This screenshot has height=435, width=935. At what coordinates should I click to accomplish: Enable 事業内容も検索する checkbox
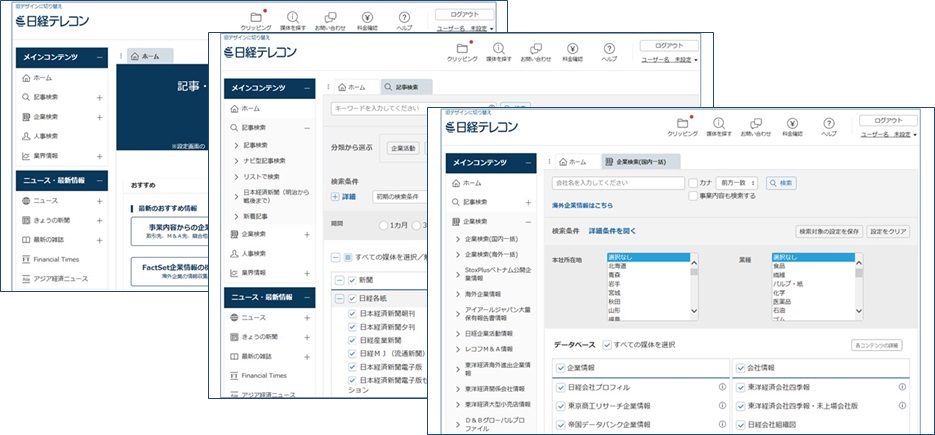tap(693, 196)
